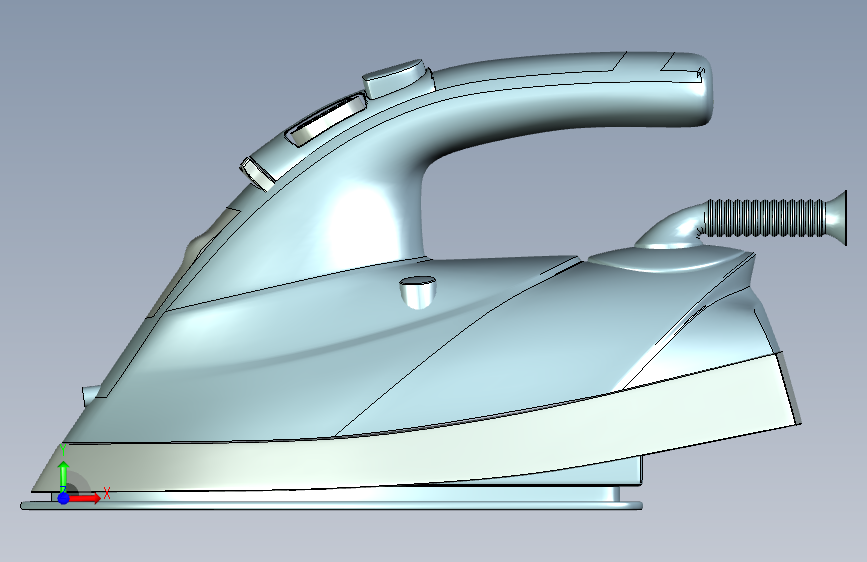Image resolution: width=867 pixels, height=562 pixels.
Task: Select the blue Z axis origin dot
Action: click(x=64, y=498)
